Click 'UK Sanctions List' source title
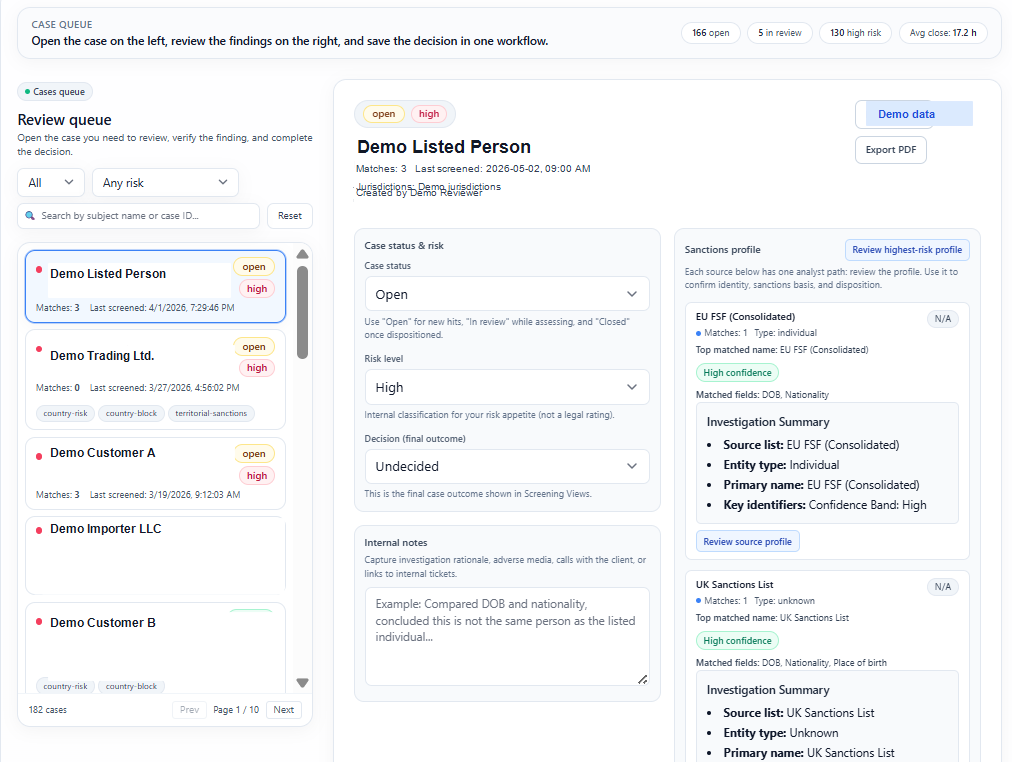 [x=734, y=585]
